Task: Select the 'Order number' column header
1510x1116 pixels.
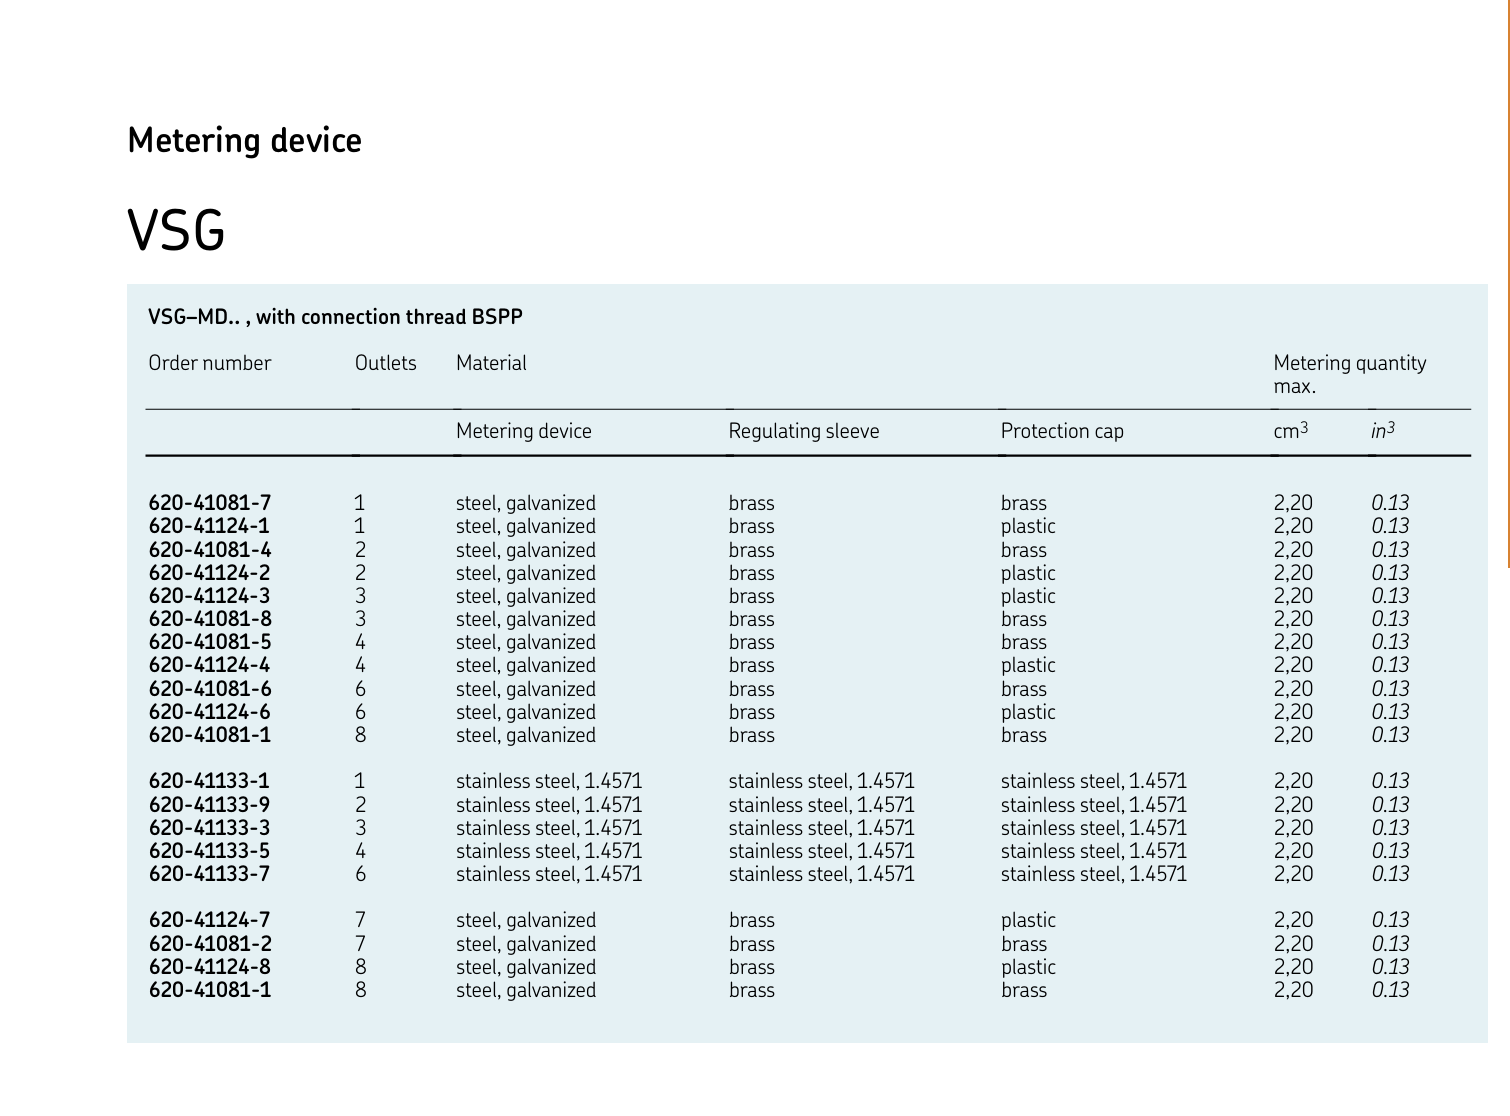Action: tap(209, 363)
